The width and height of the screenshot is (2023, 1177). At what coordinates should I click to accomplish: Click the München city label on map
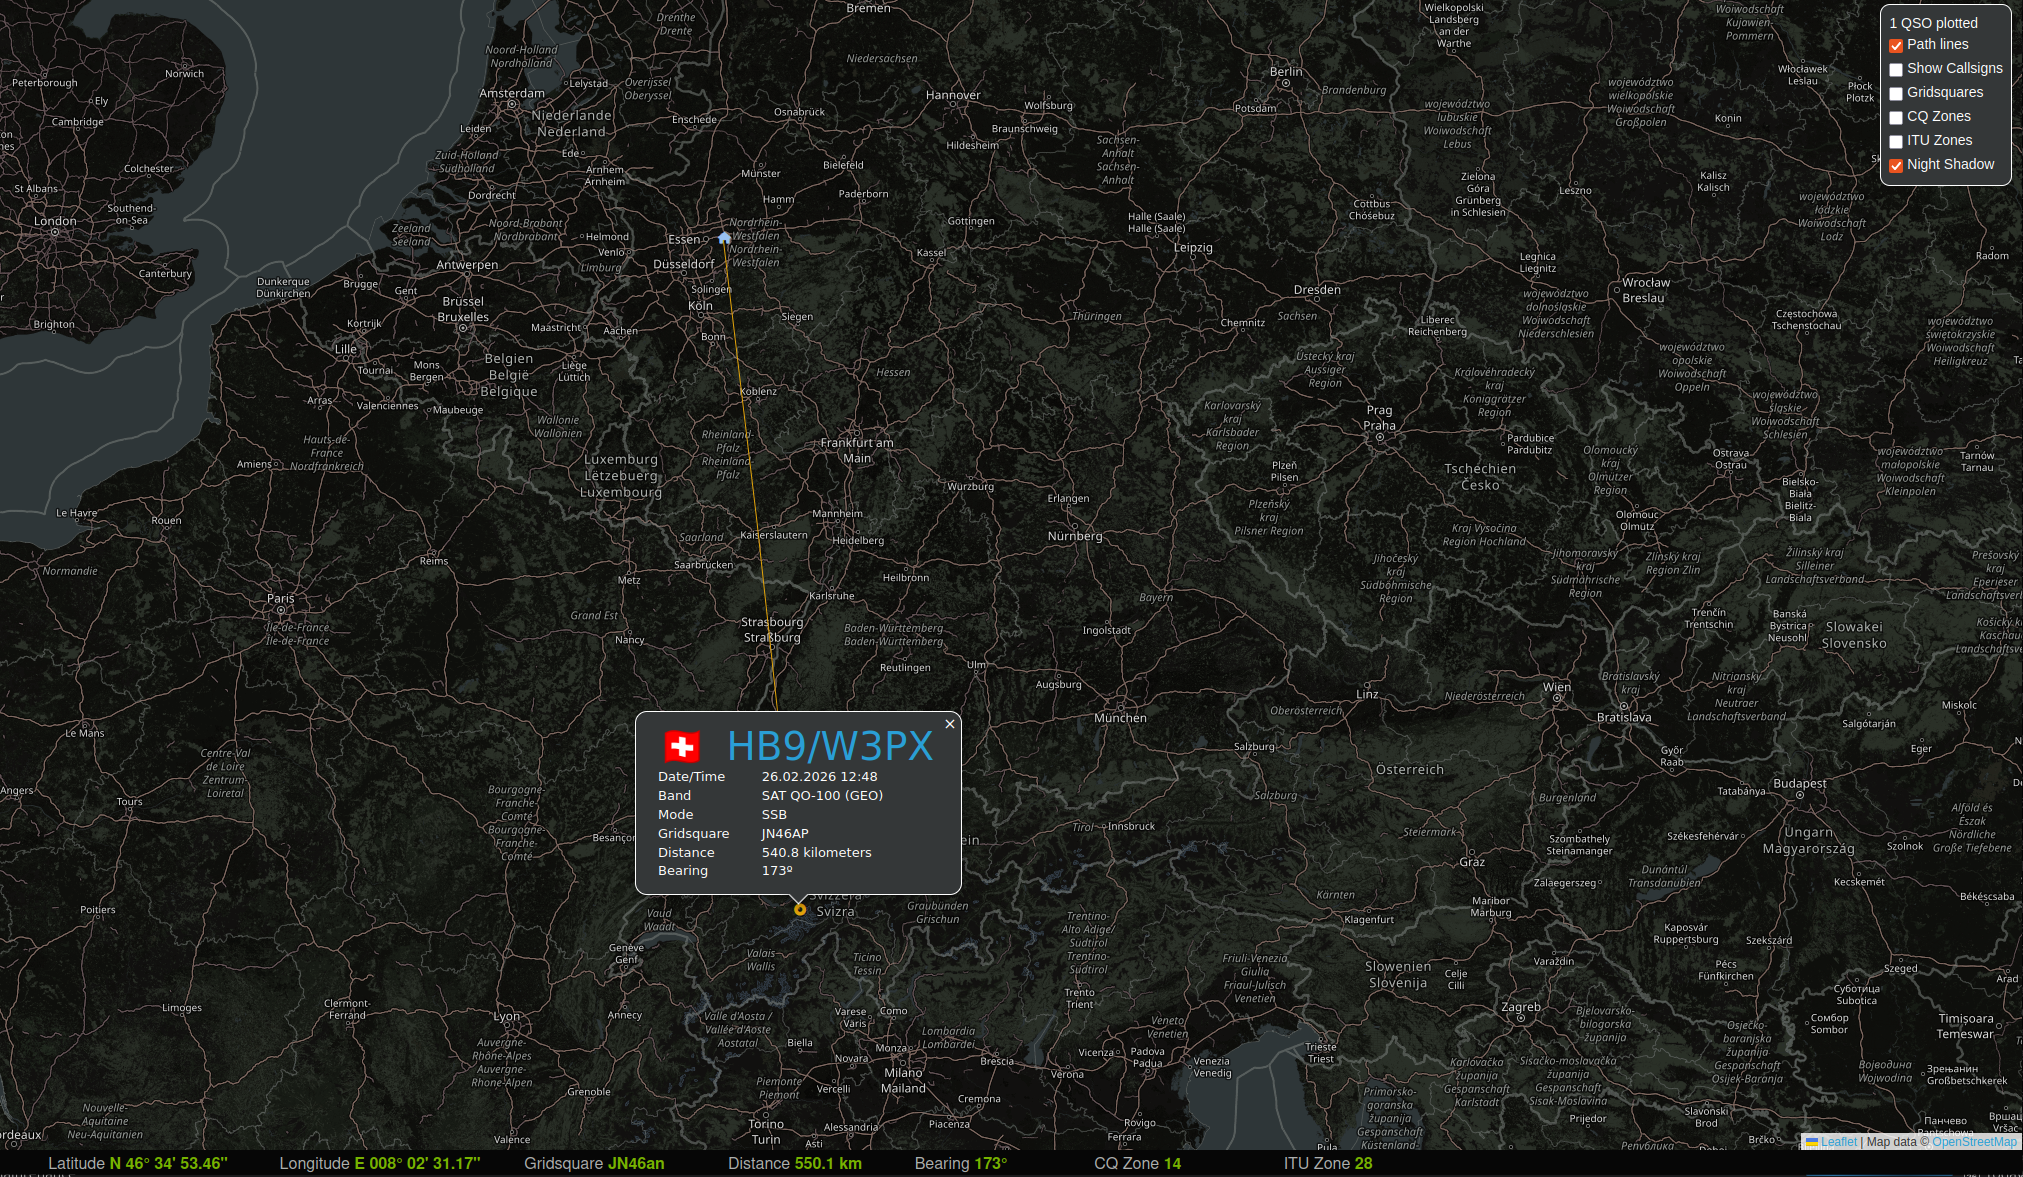pyautogui.click(x=1120, y=718)
